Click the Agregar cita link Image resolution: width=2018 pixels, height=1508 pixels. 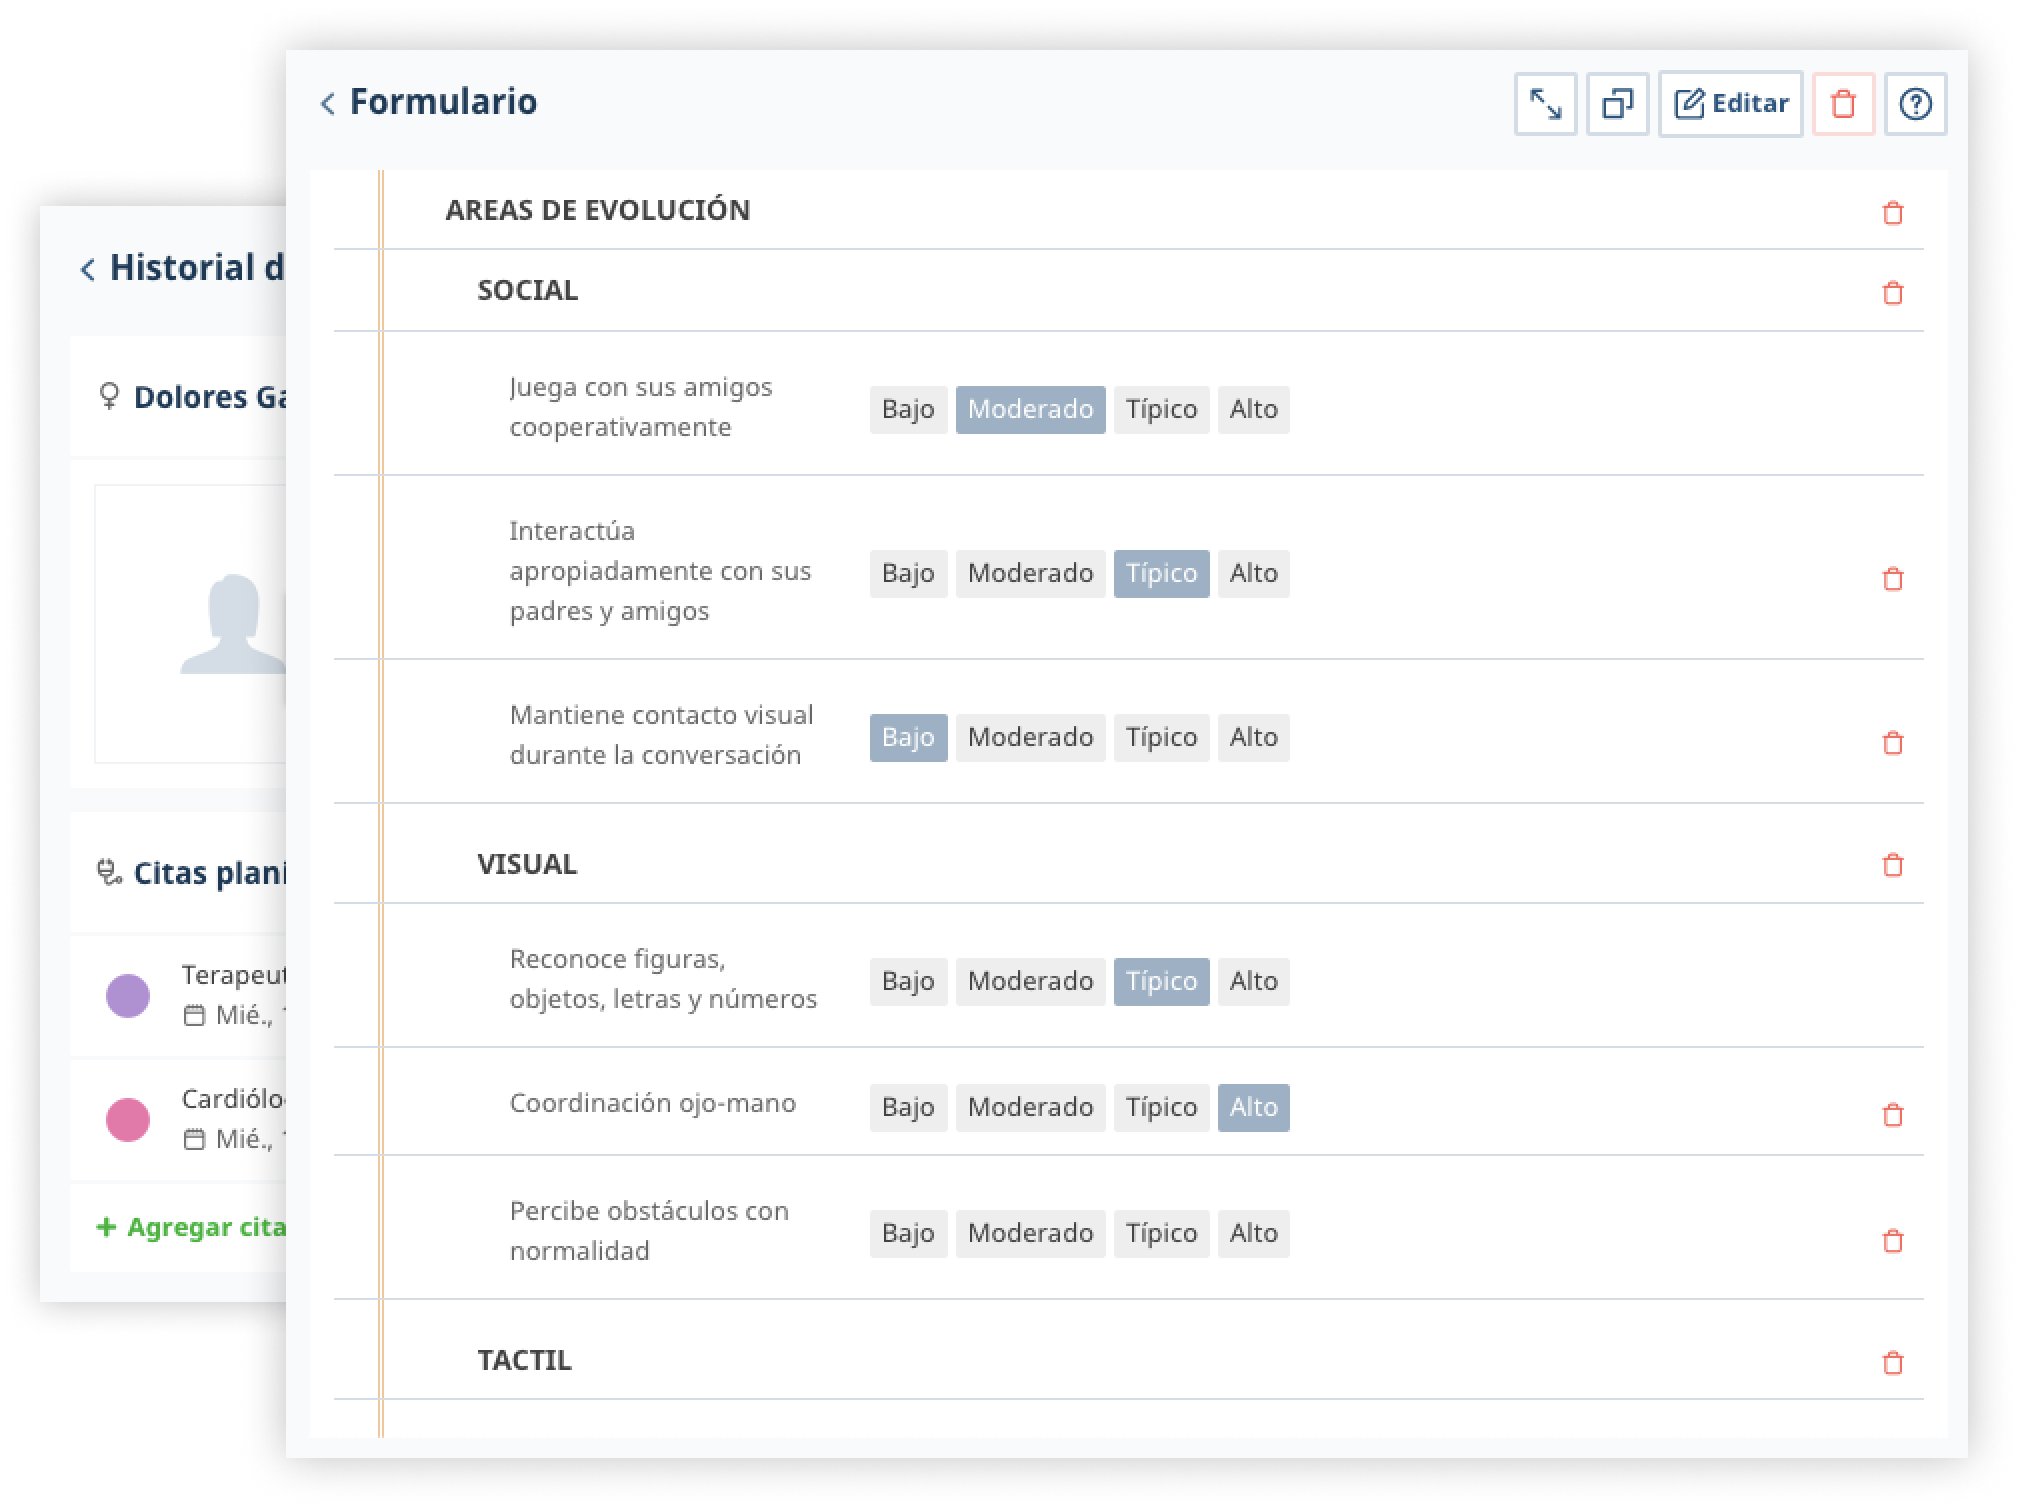(192, 1227)
